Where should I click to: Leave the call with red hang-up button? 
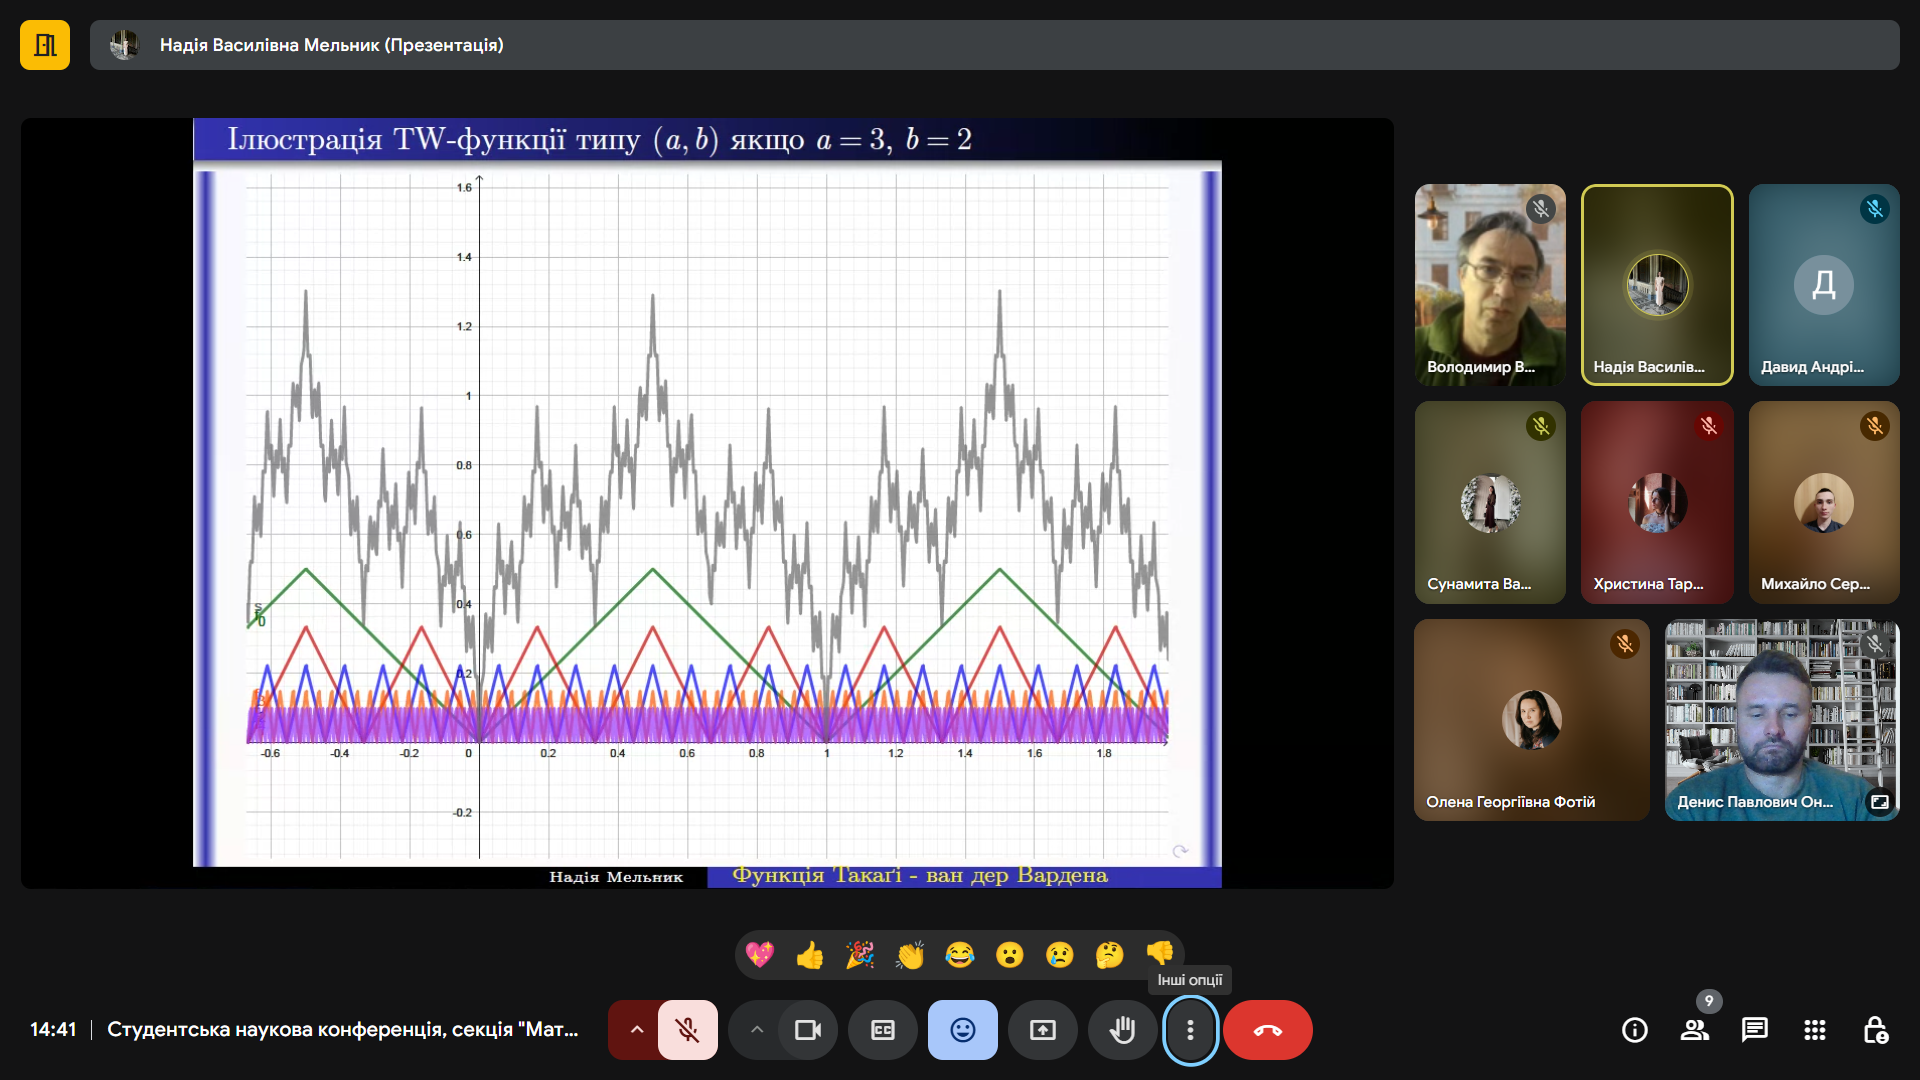coord(1268,1030)
